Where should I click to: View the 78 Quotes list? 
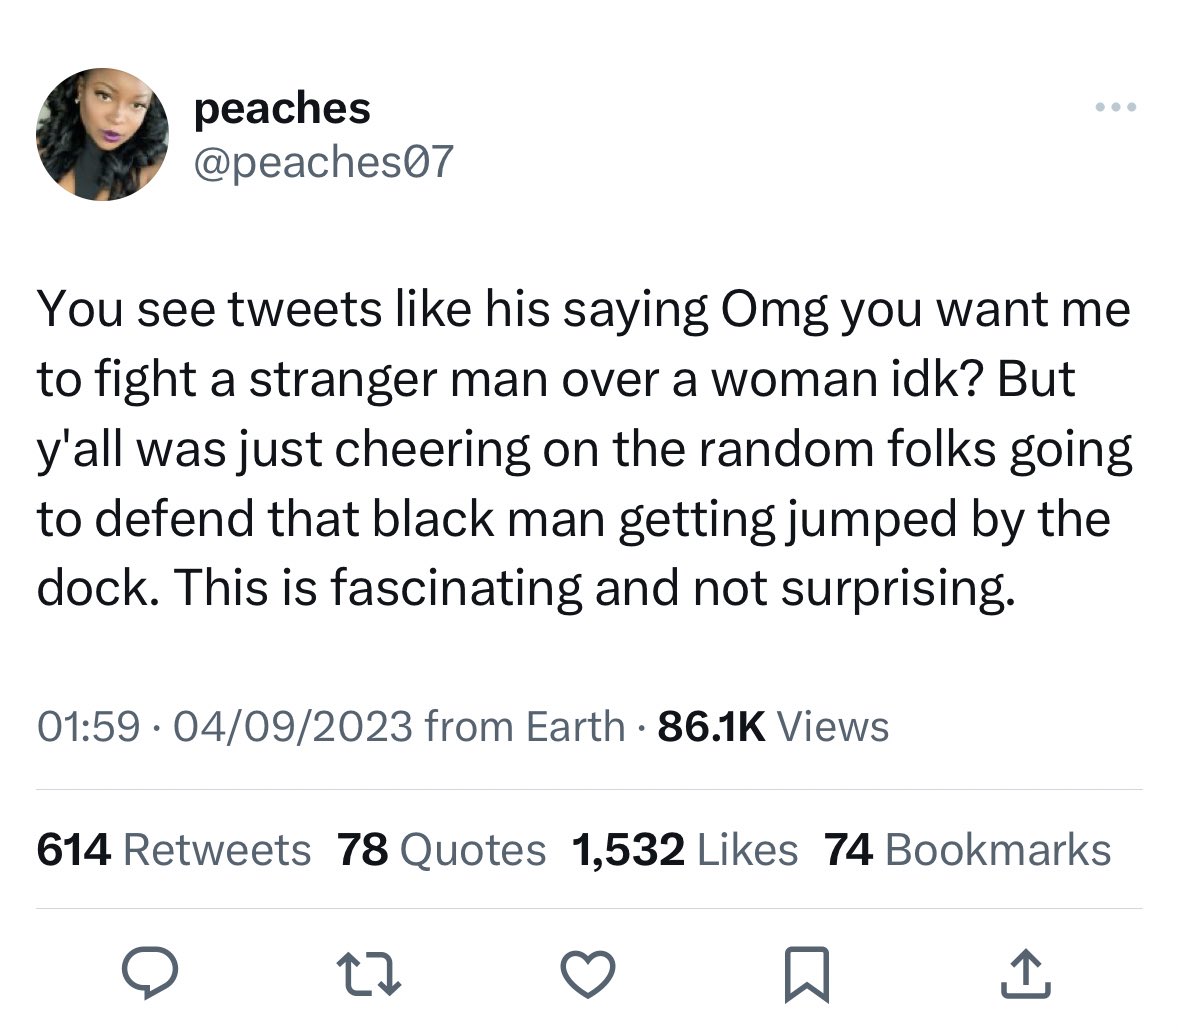(x=441, y=850)
